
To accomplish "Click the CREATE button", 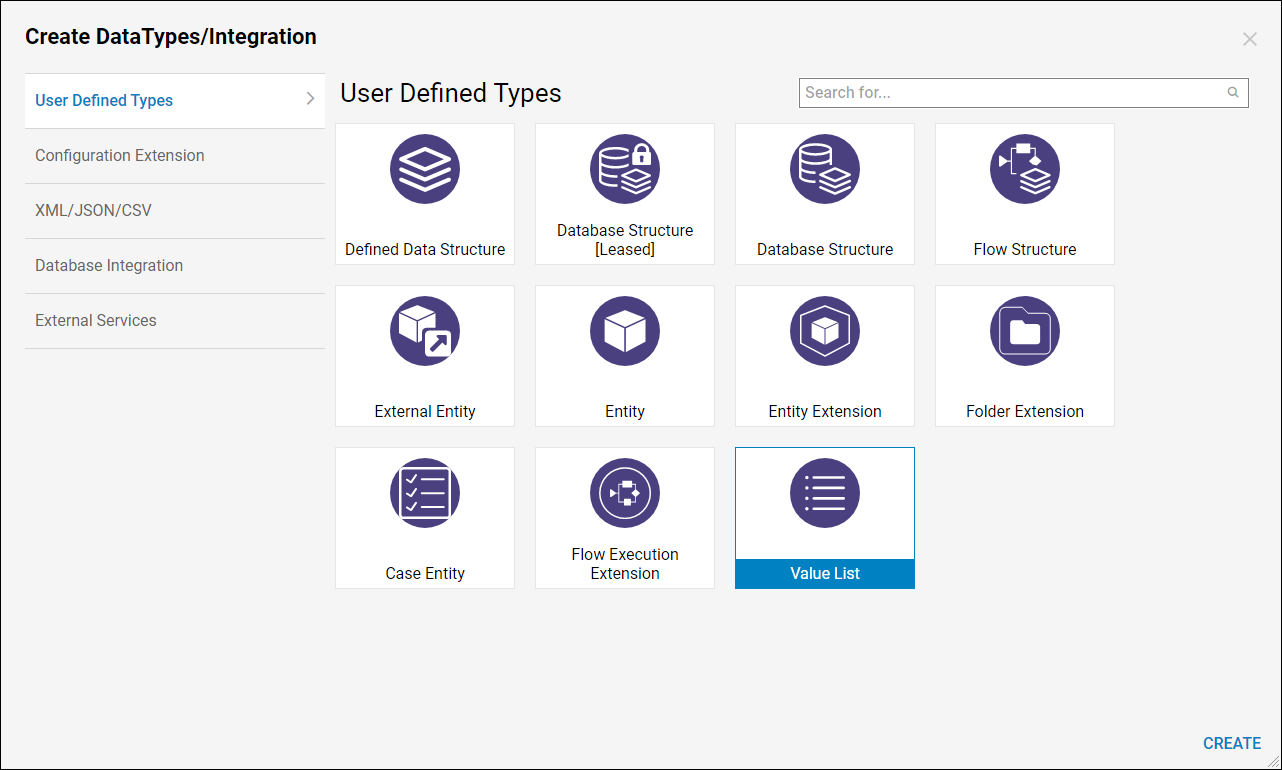I will [x=1232, y=743].
